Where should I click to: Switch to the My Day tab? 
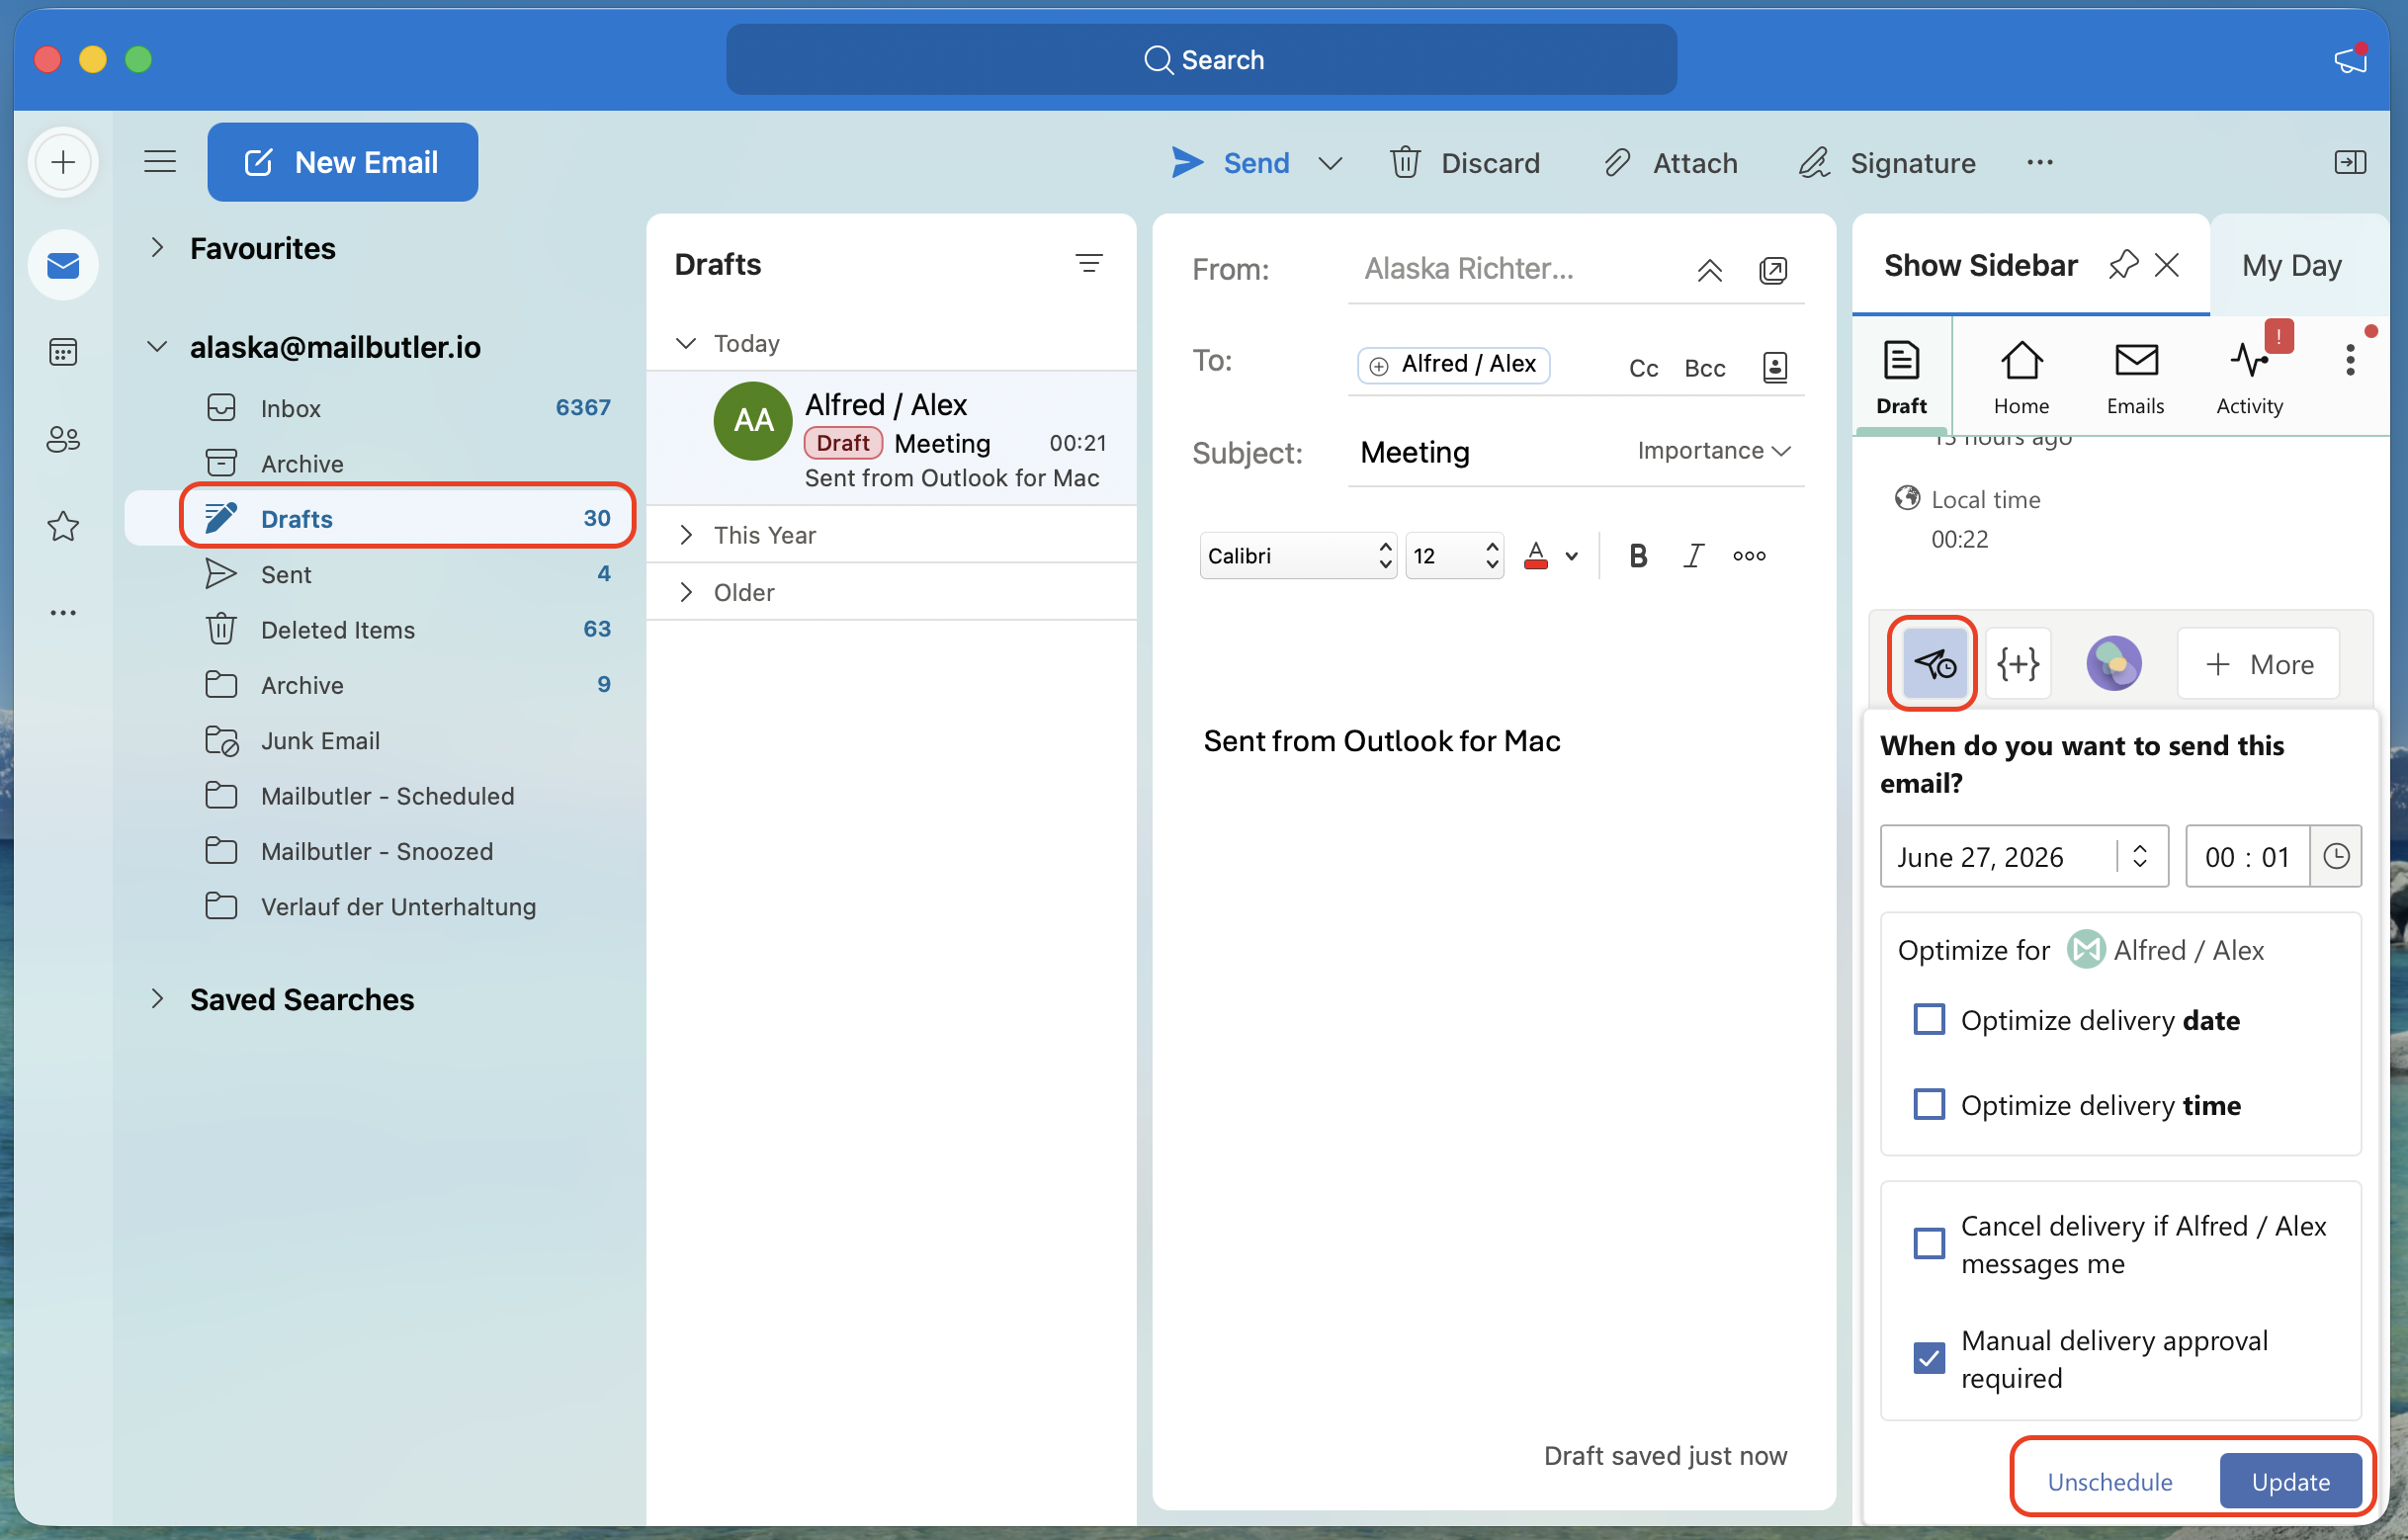point(2291,265)
